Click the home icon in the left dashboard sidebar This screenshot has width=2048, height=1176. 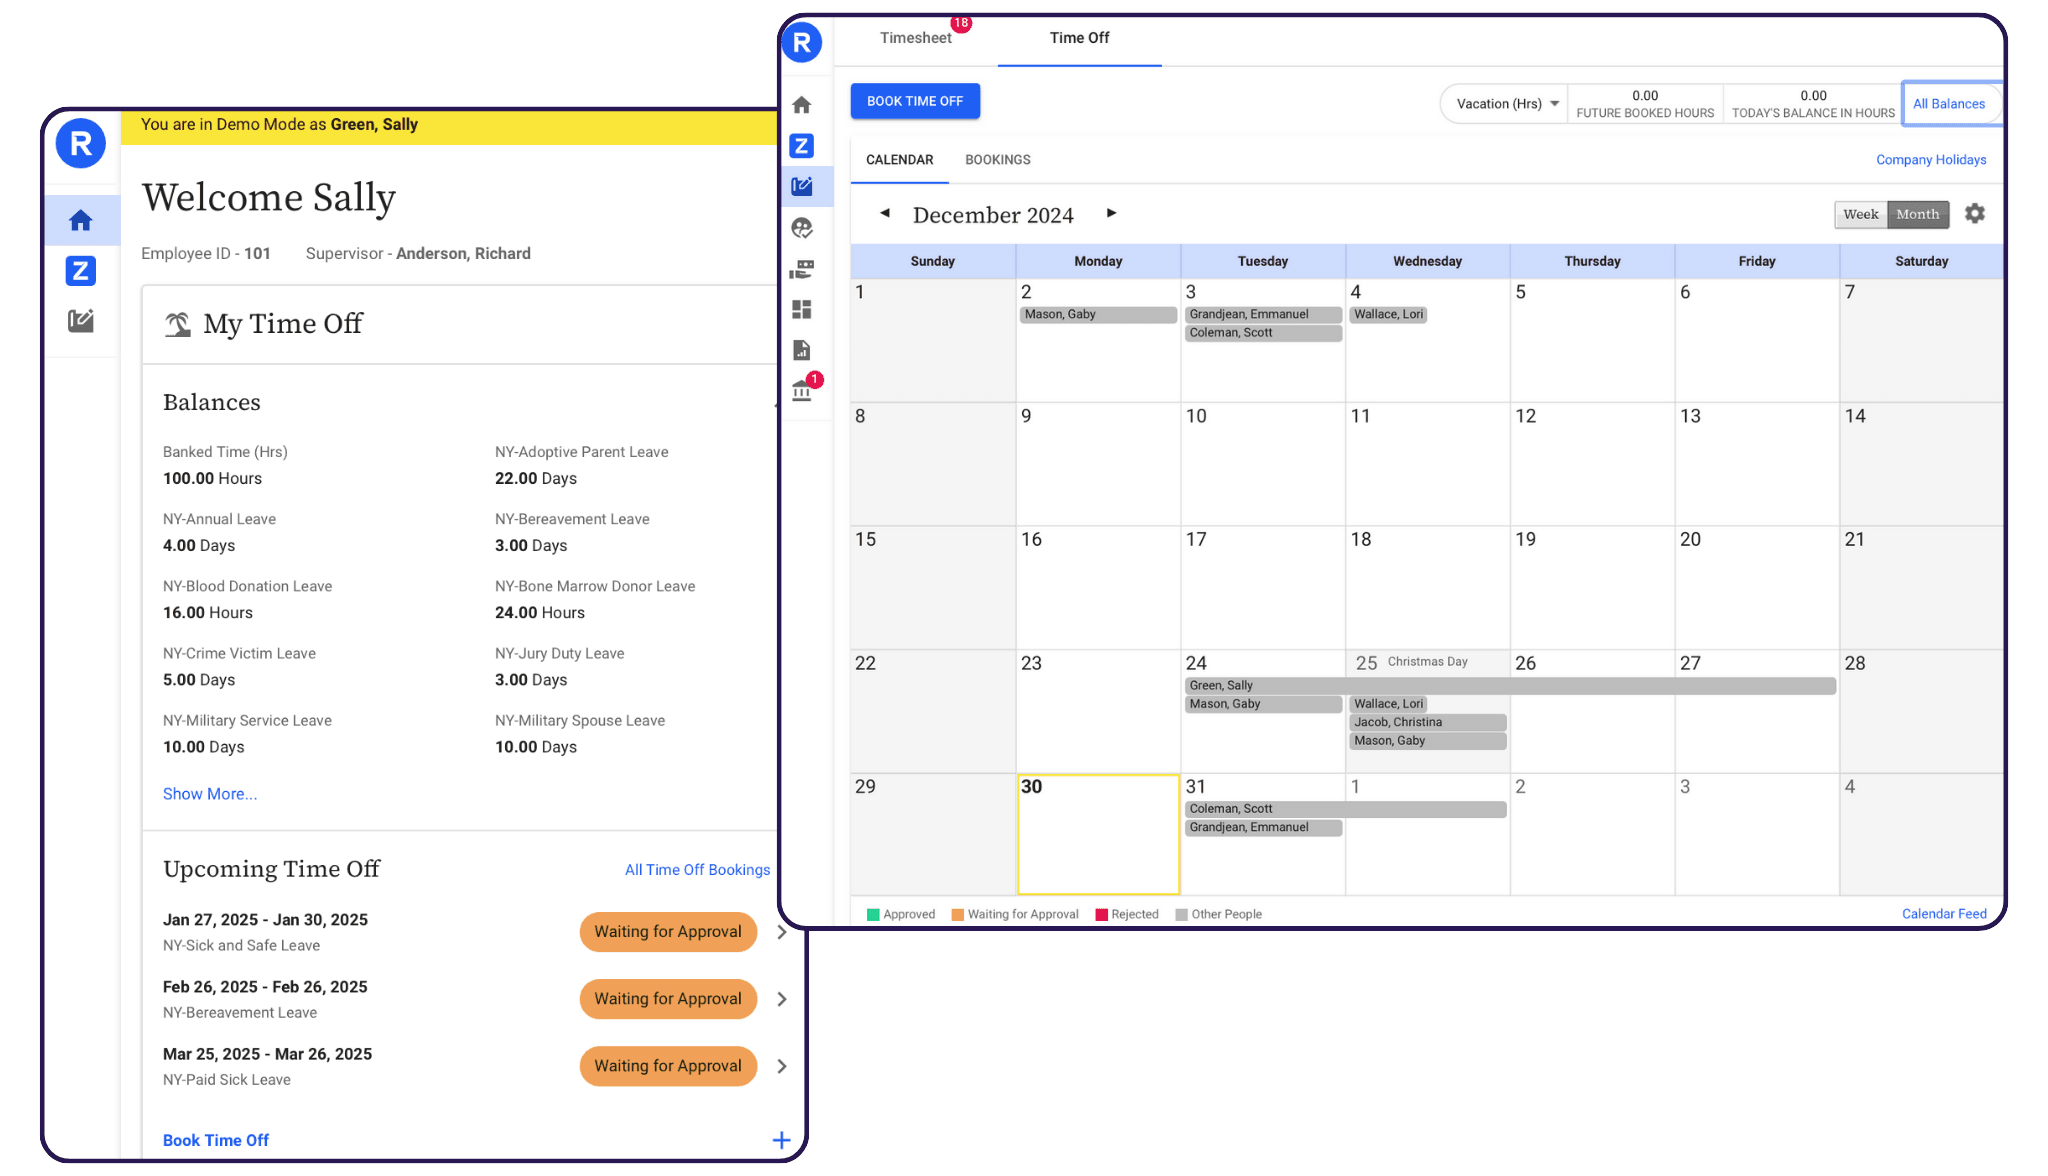(81, 221)
